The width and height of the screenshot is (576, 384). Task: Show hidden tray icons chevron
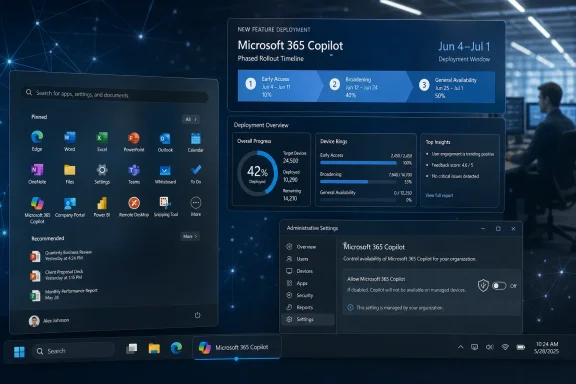460,347
